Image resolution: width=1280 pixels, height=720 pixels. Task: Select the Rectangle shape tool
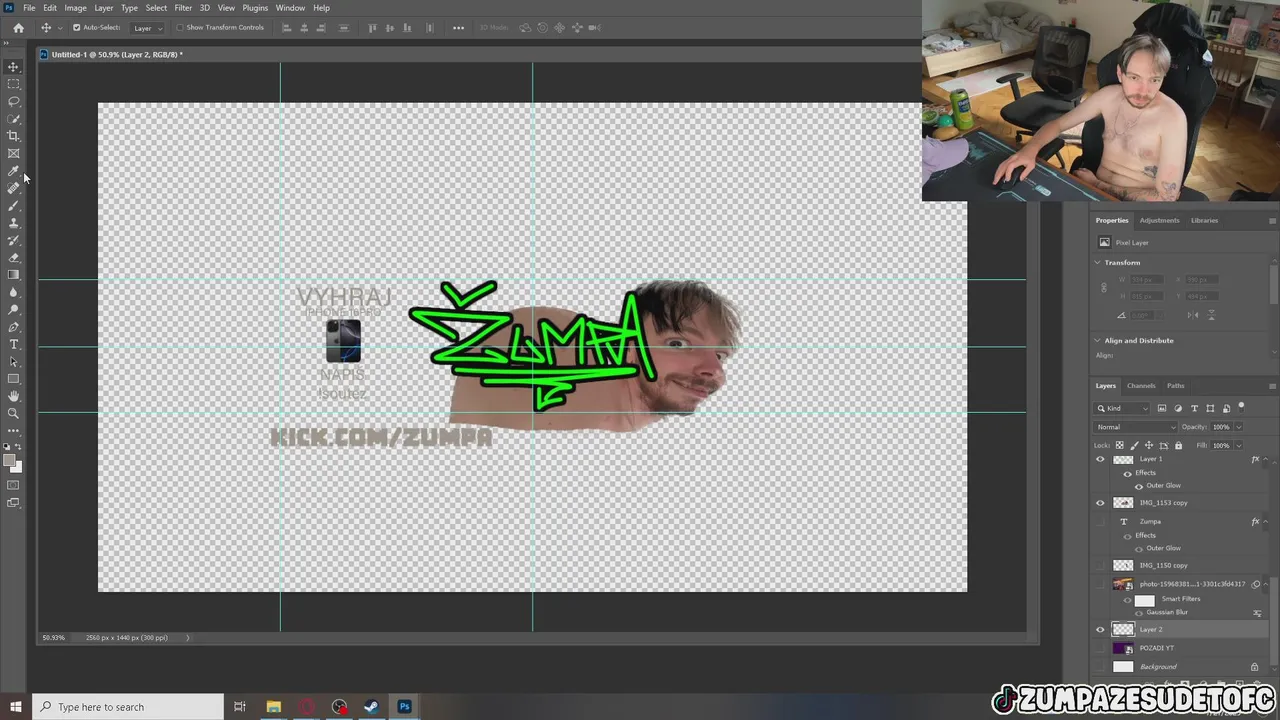(x=13, y=379)
